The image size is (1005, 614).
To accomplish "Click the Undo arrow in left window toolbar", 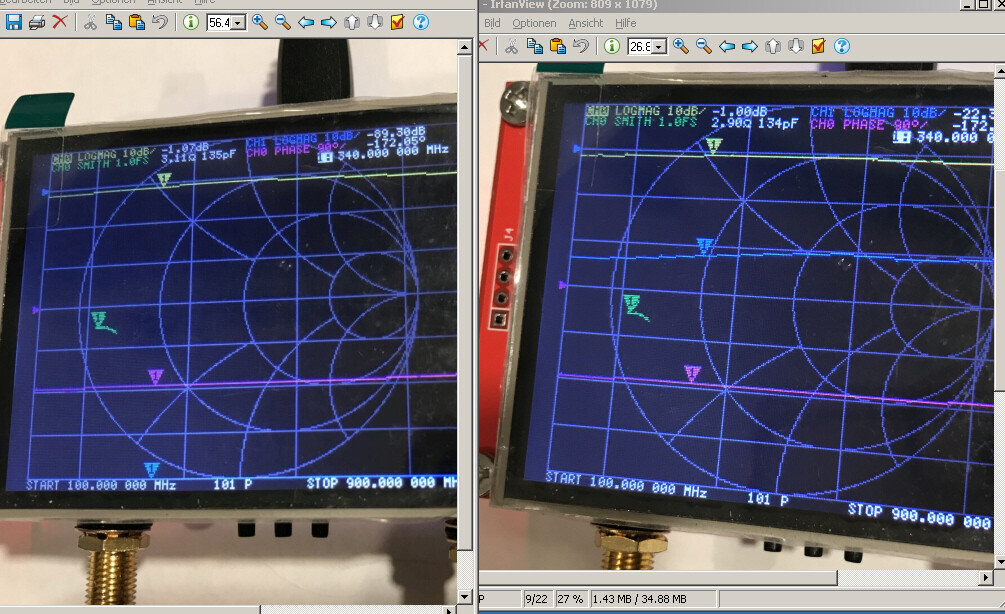I will pos(160,22).
